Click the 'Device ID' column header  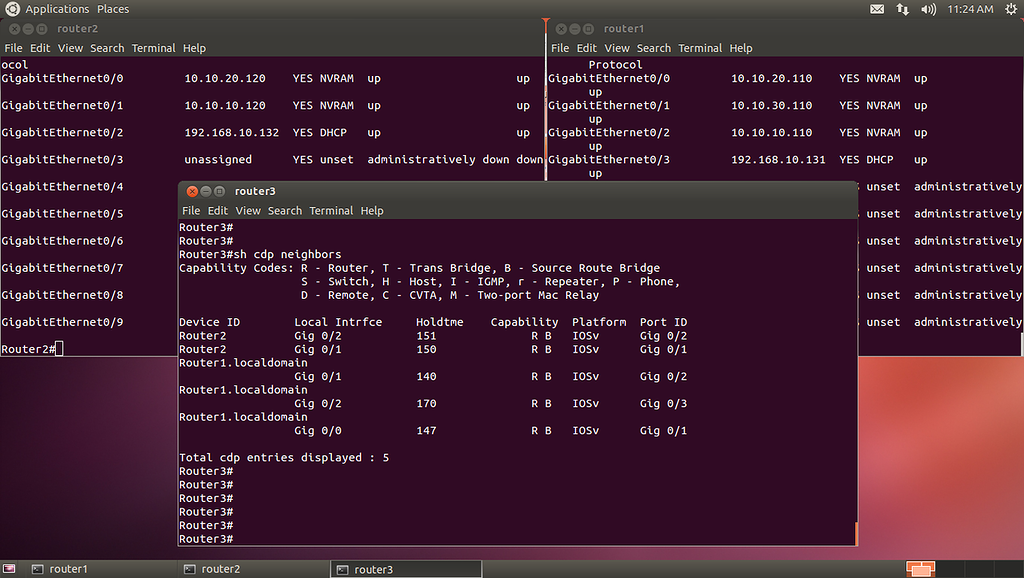click(x=209, y=323)
